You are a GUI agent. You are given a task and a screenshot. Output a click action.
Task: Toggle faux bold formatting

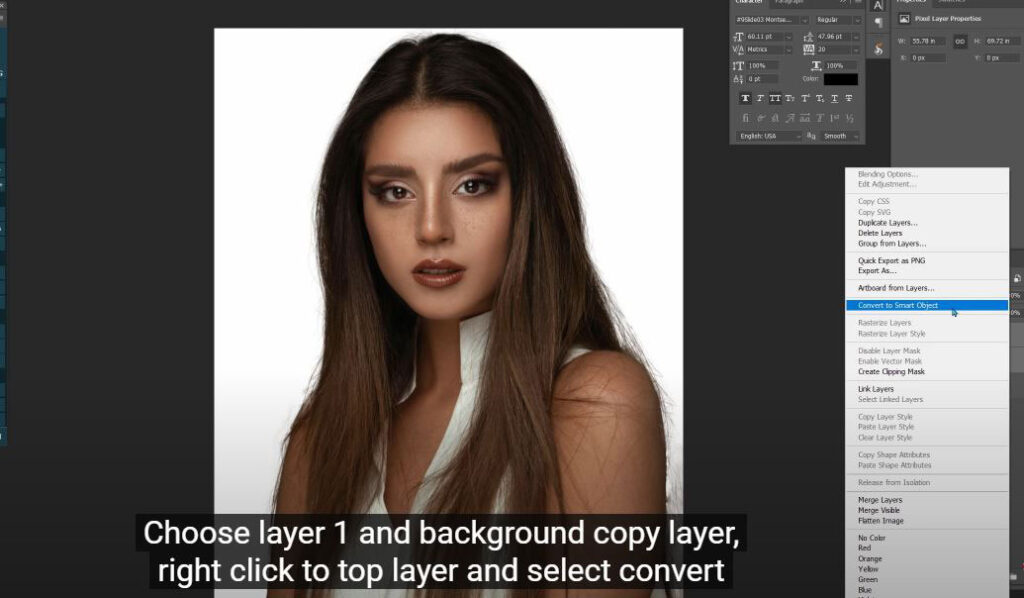pos(748,98)
